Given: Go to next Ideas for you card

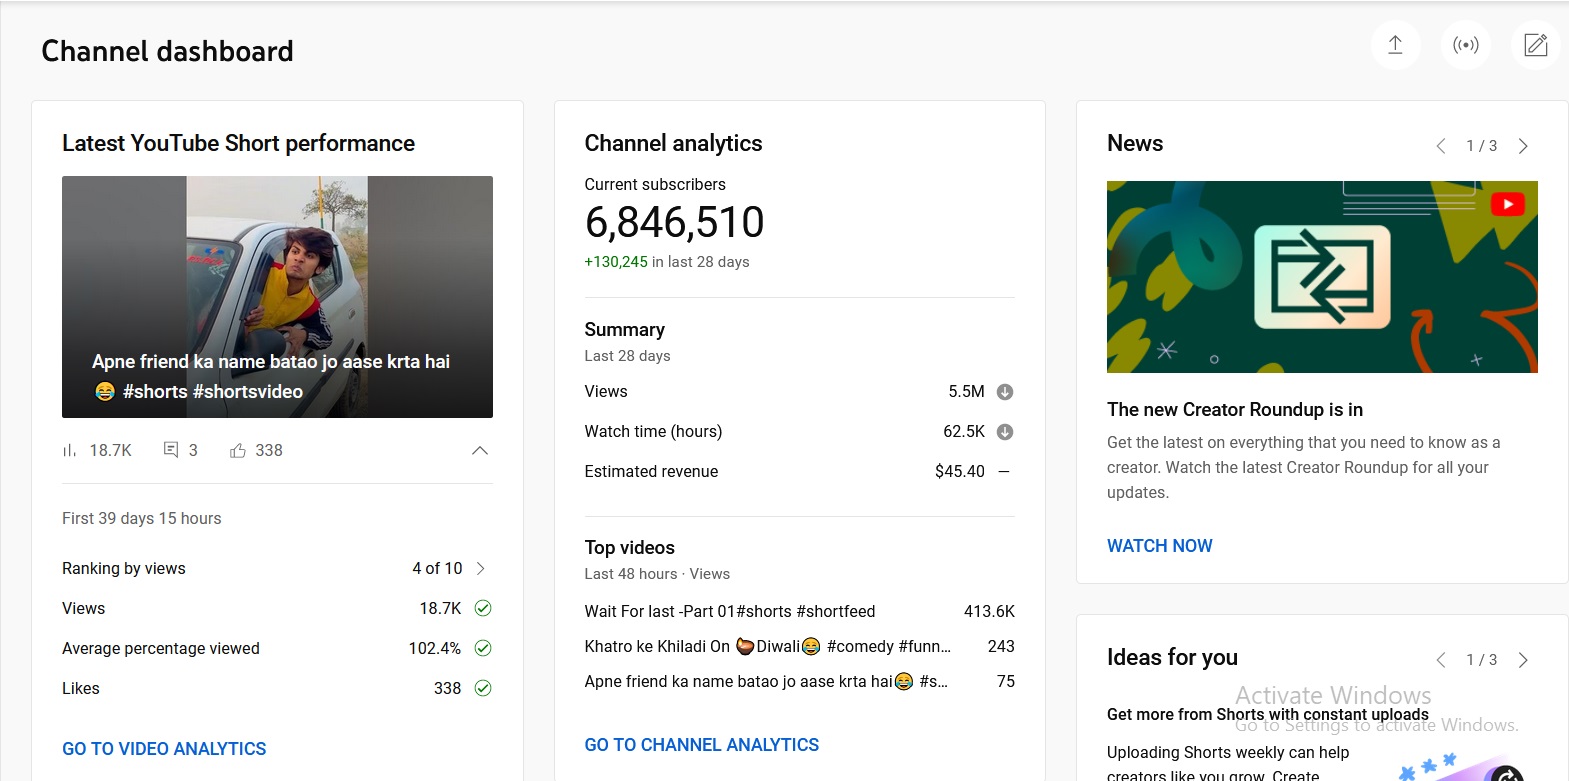Looking at the screenshot, I should coord(1523,660).
